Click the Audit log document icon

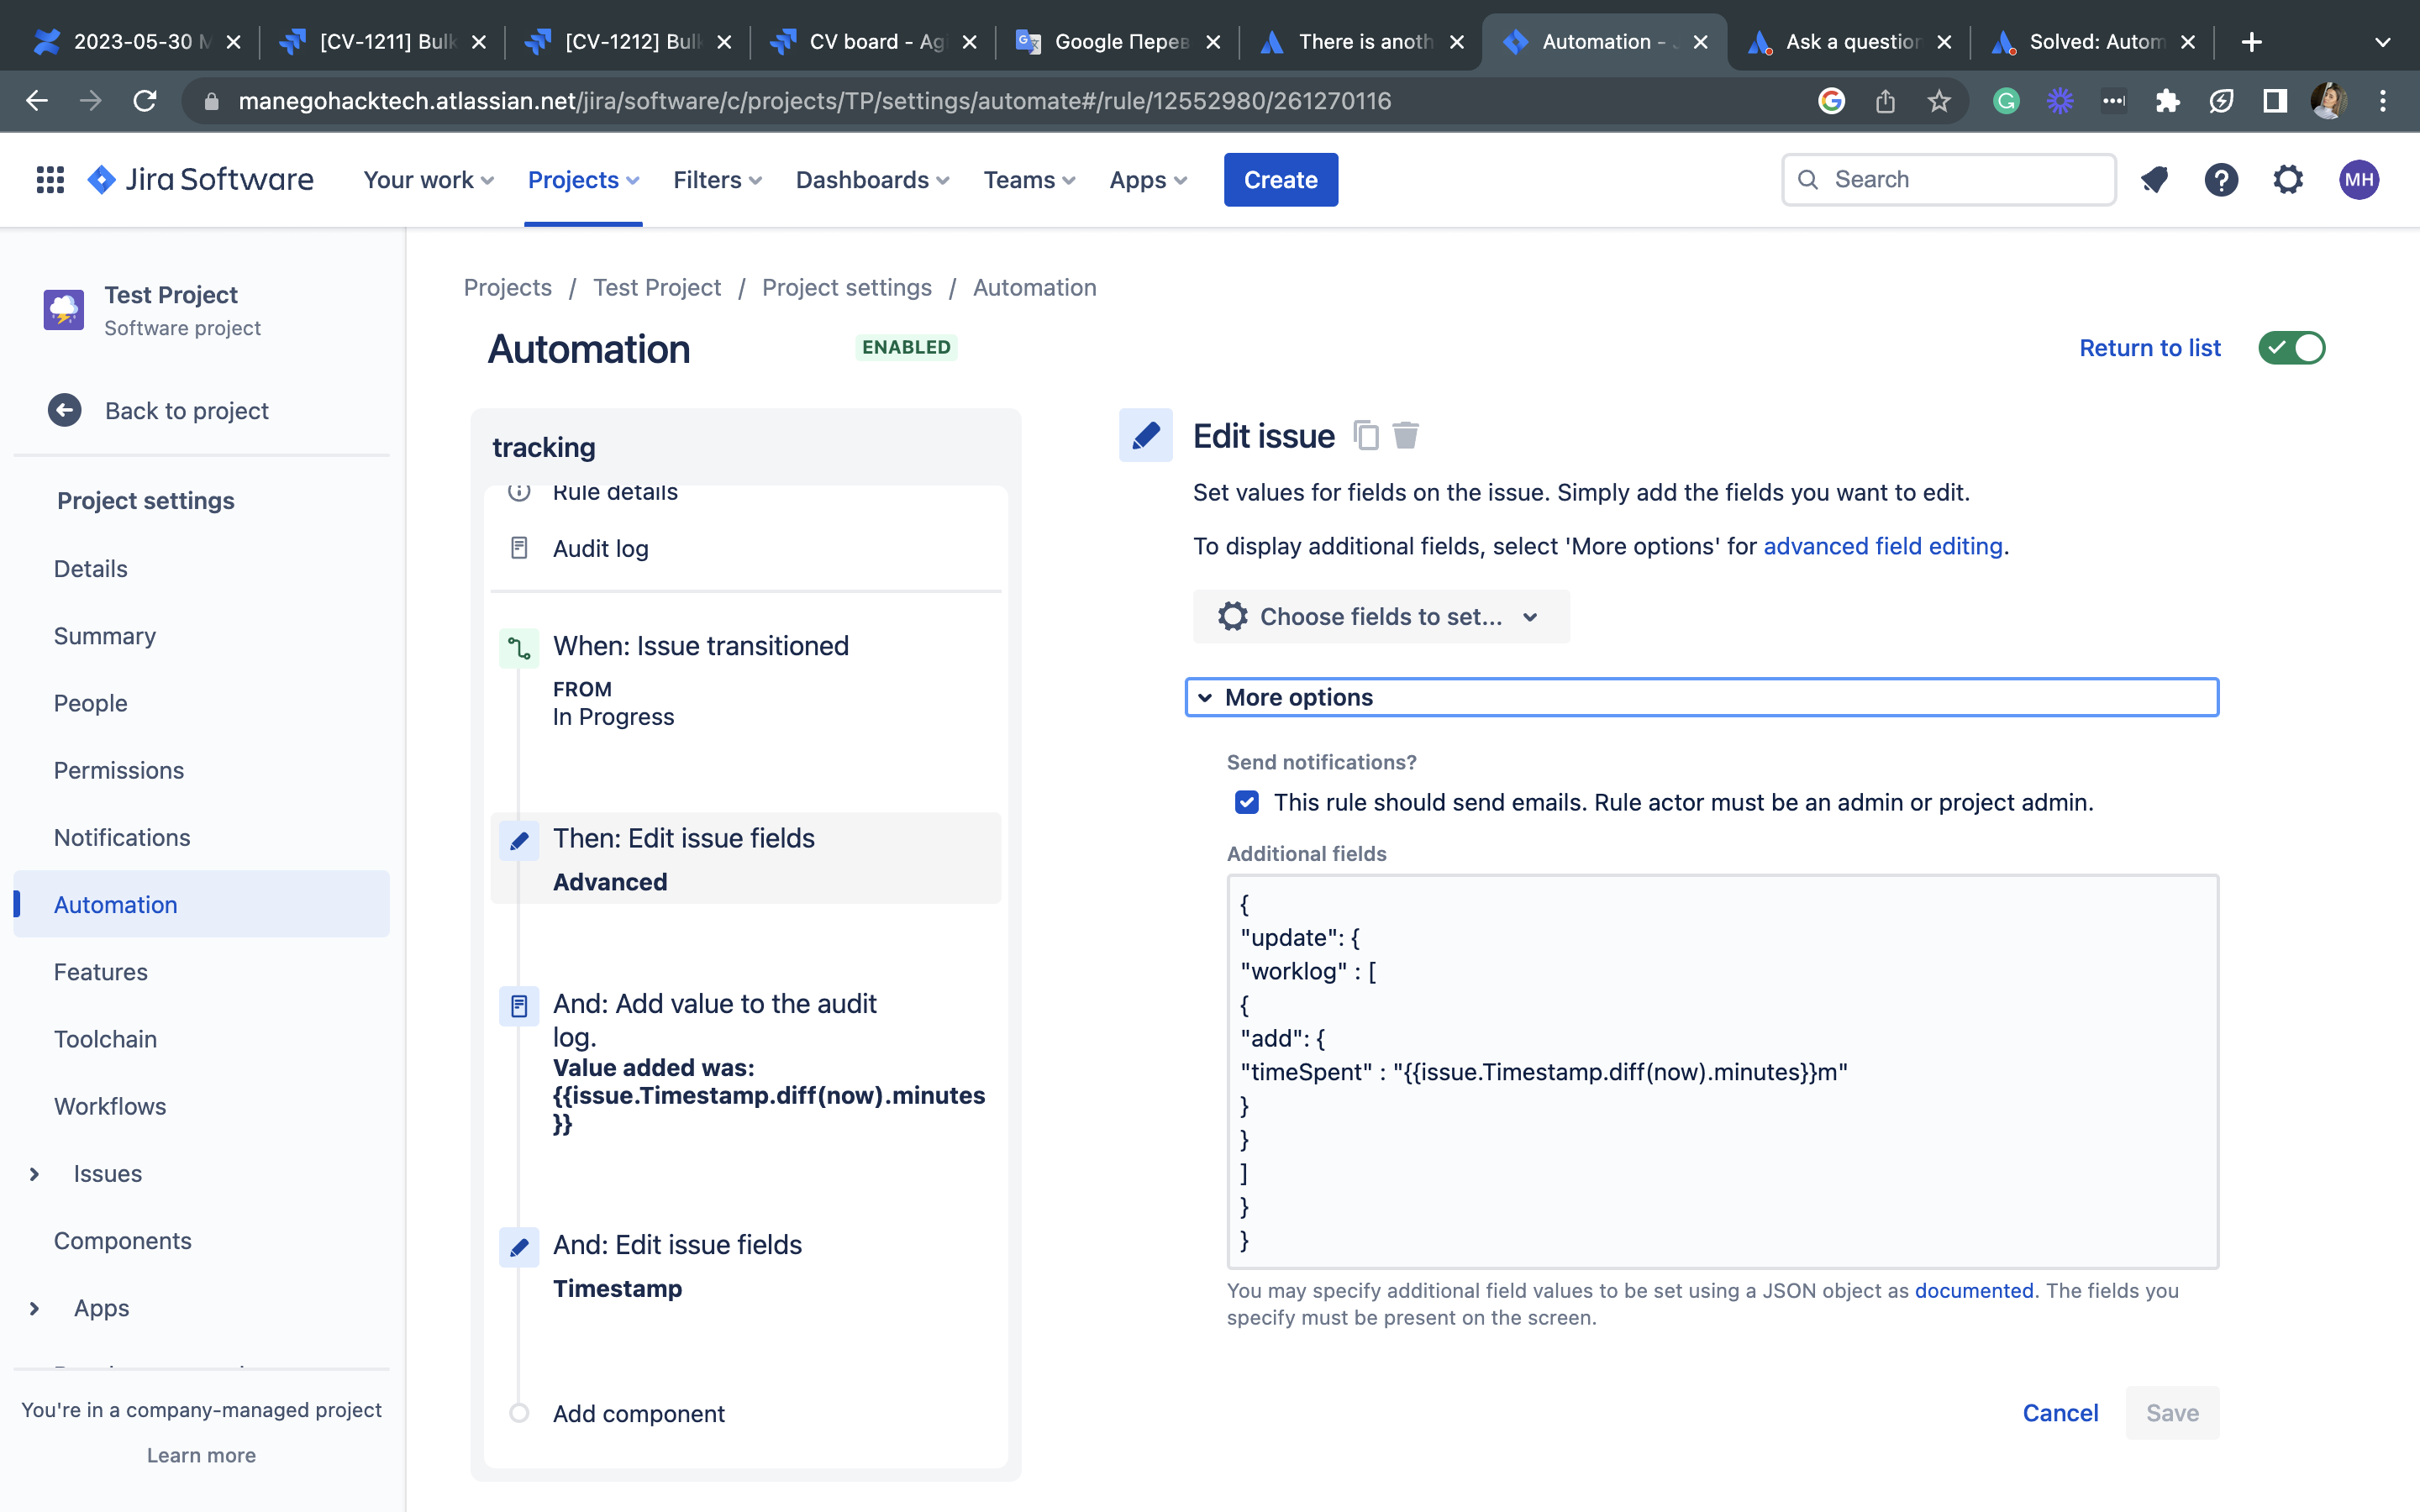coord(519,548)
